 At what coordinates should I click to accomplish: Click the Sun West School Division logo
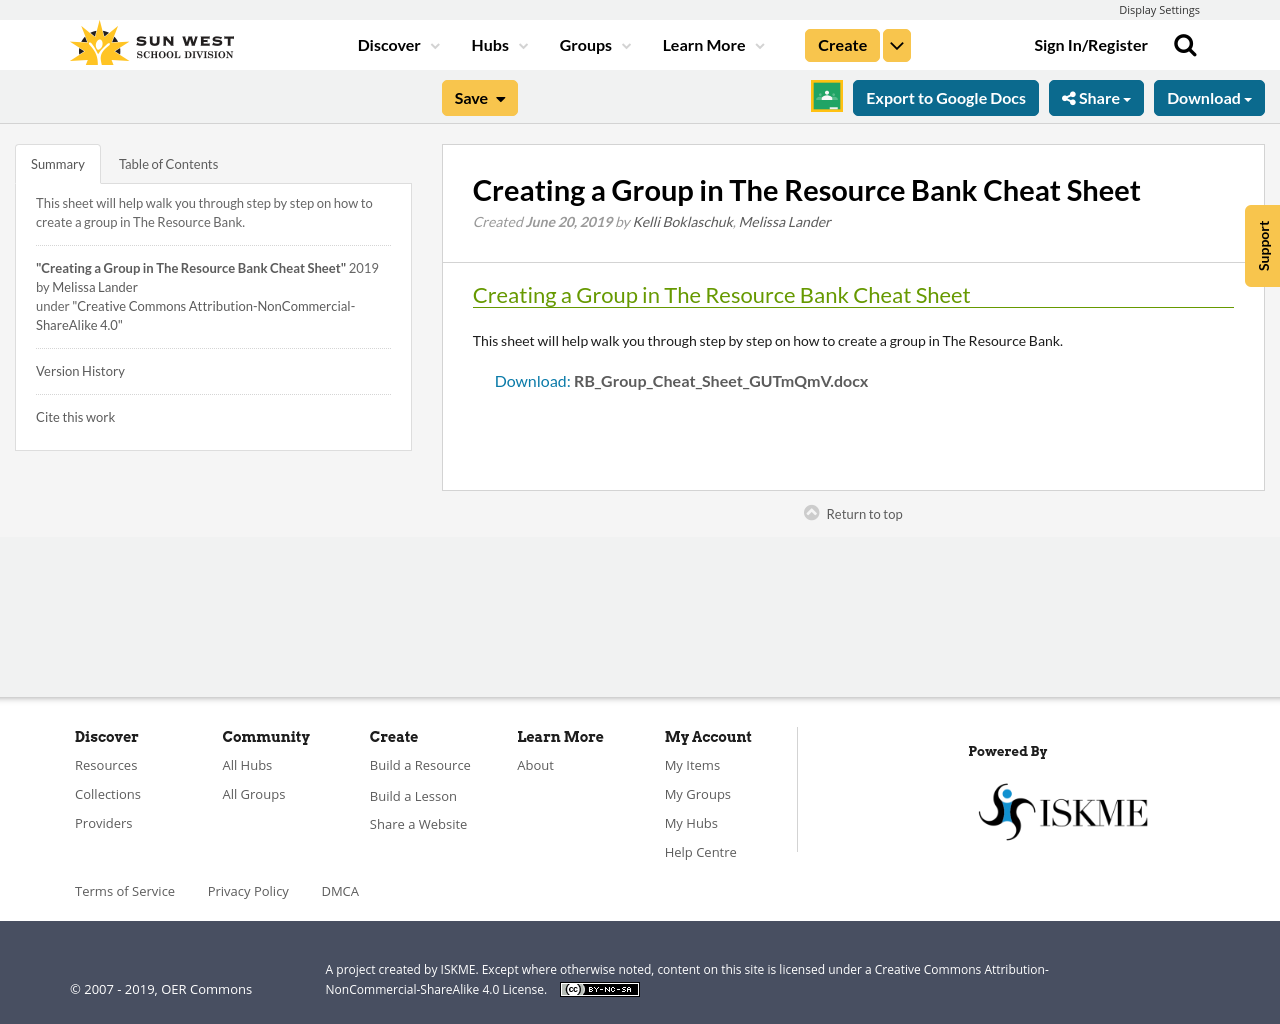tap(150, 41)
